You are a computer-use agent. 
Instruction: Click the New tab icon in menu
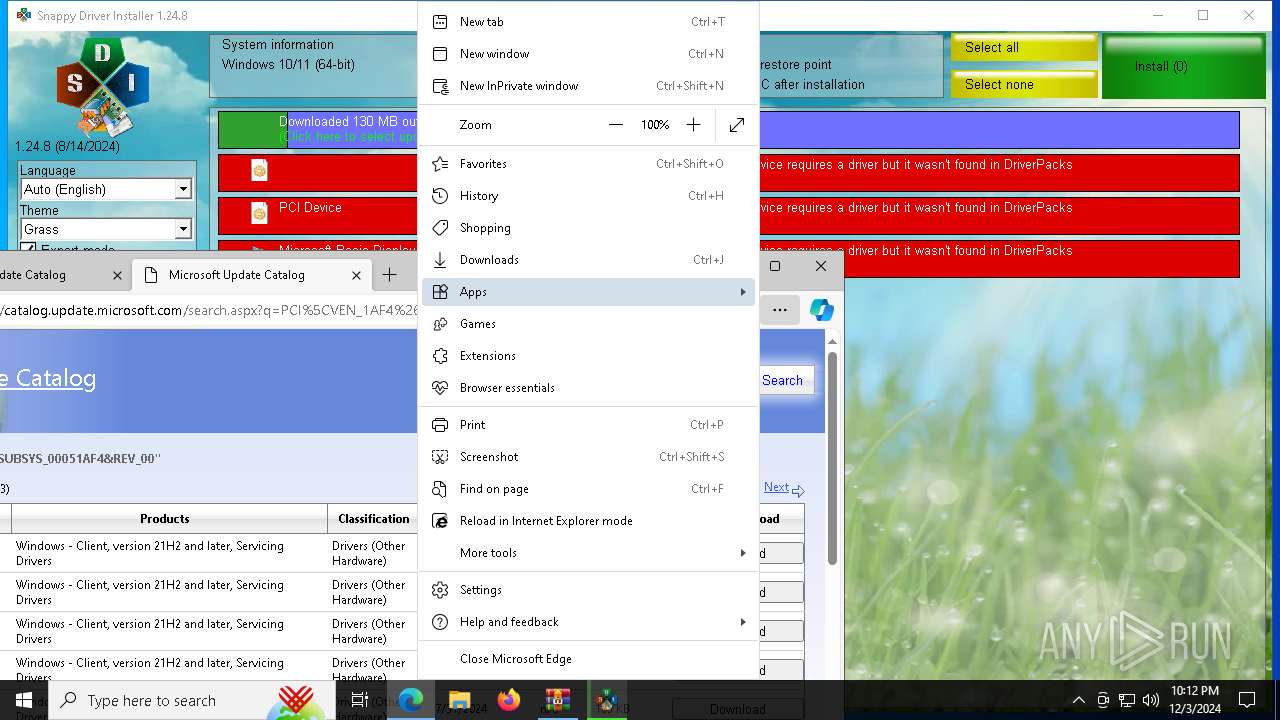click(x=439, y=22)
